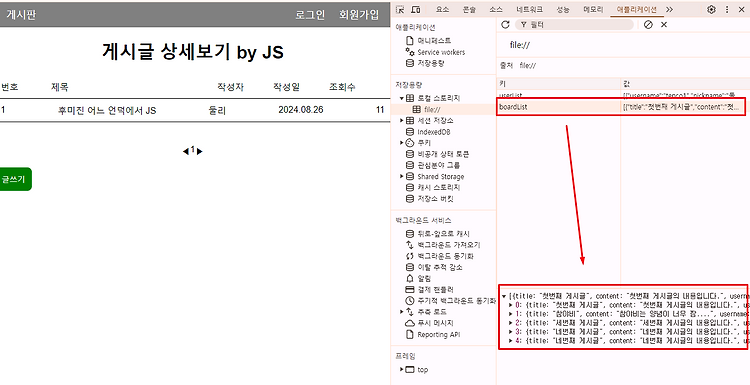
Task: Expand the 추측 로드 tree node
Action: point(402,312)
